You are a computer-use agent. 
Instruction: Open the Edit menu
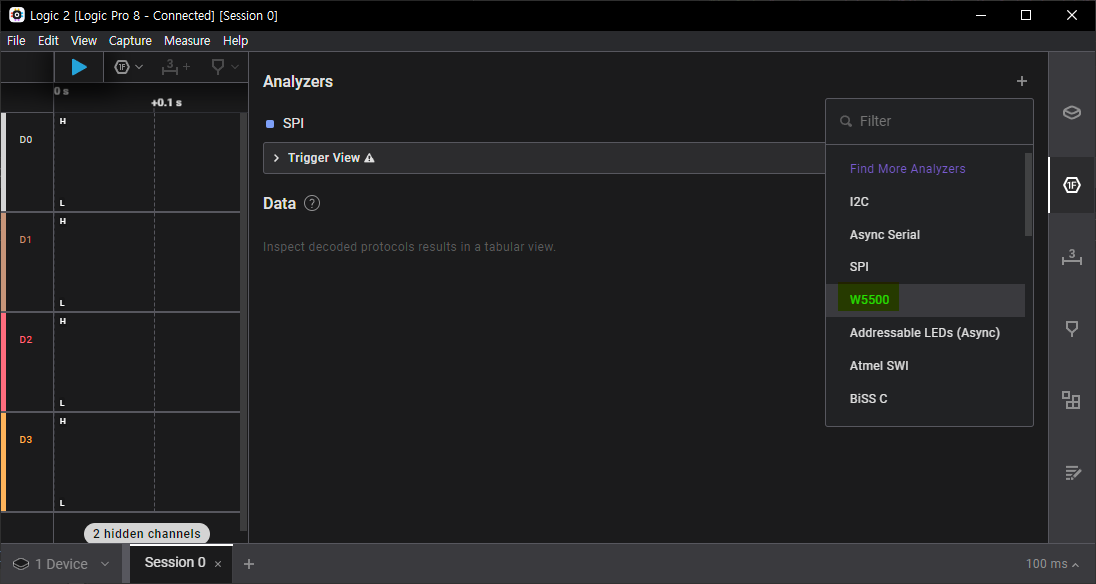48,41
